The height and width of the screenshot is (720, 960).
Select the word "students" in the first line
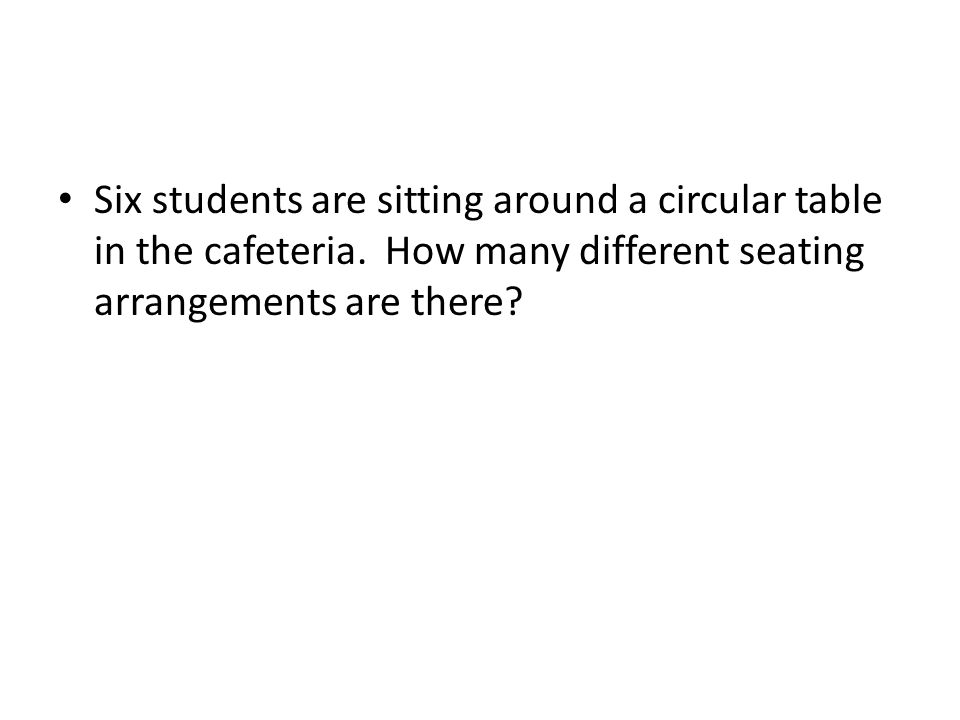pyautogui.click(x=227, y=200)
